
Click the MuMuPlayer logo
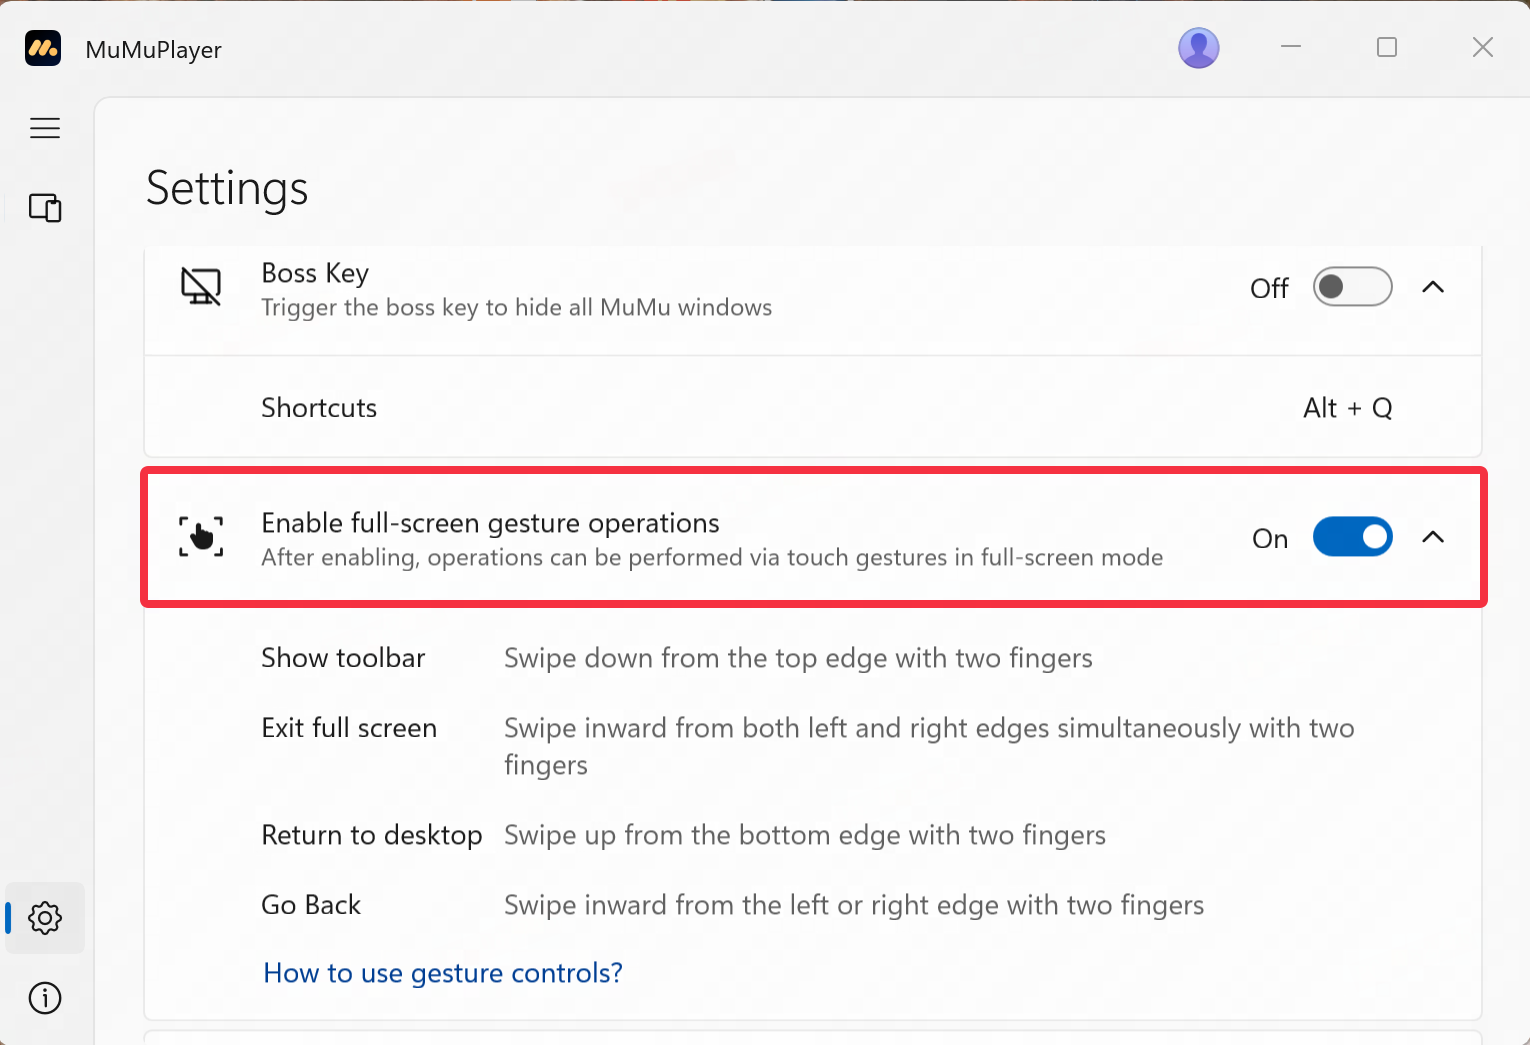42,48
